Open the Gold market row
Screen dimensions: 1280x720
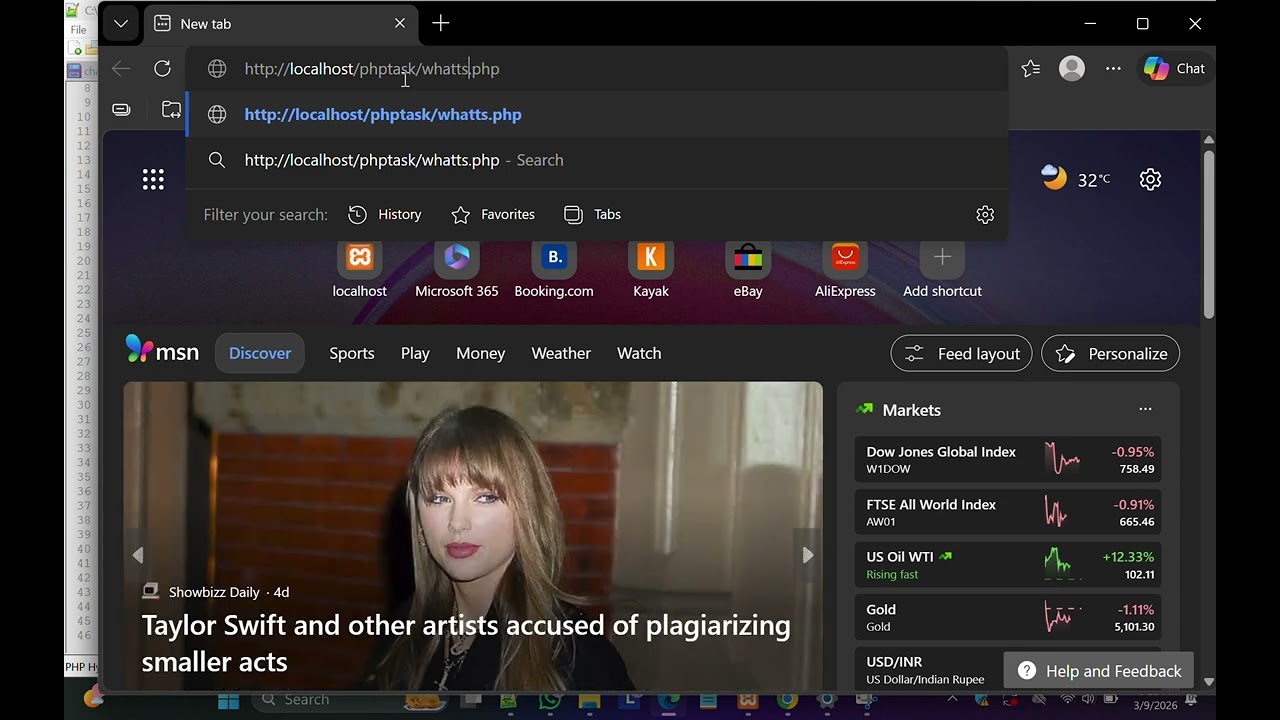tap(1008, 617)
